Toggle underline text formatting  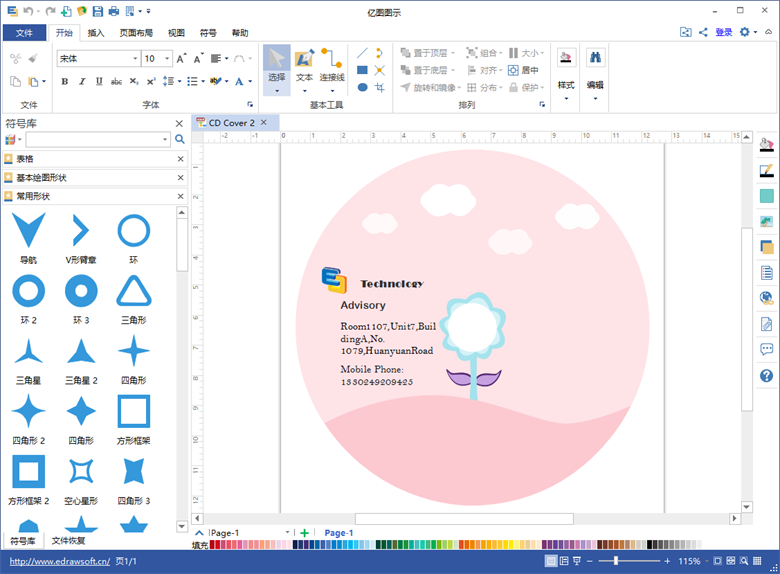tap(98, 81)
